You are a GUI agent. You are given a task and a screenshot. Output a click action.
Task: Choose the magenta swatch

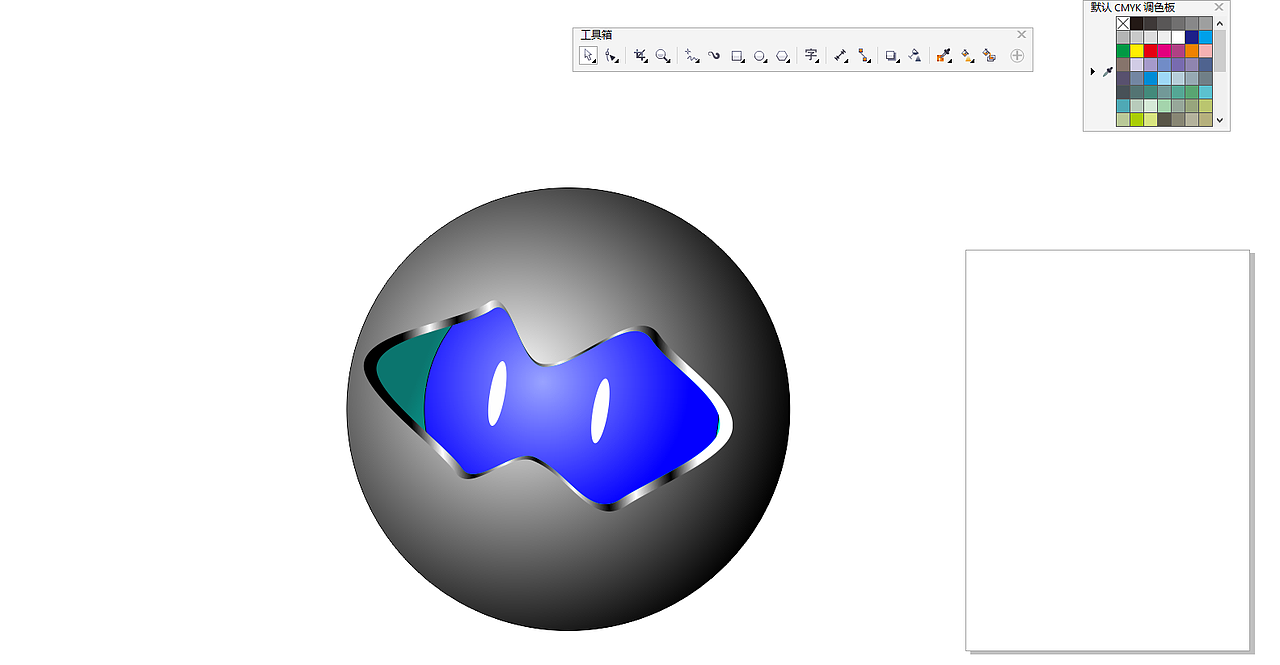tap(1164, 51)
